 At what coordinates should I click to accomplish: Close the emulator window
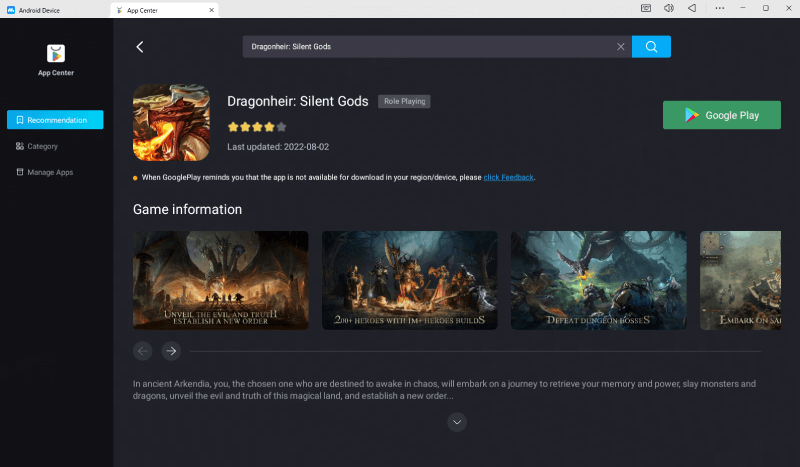click(789, 8)
